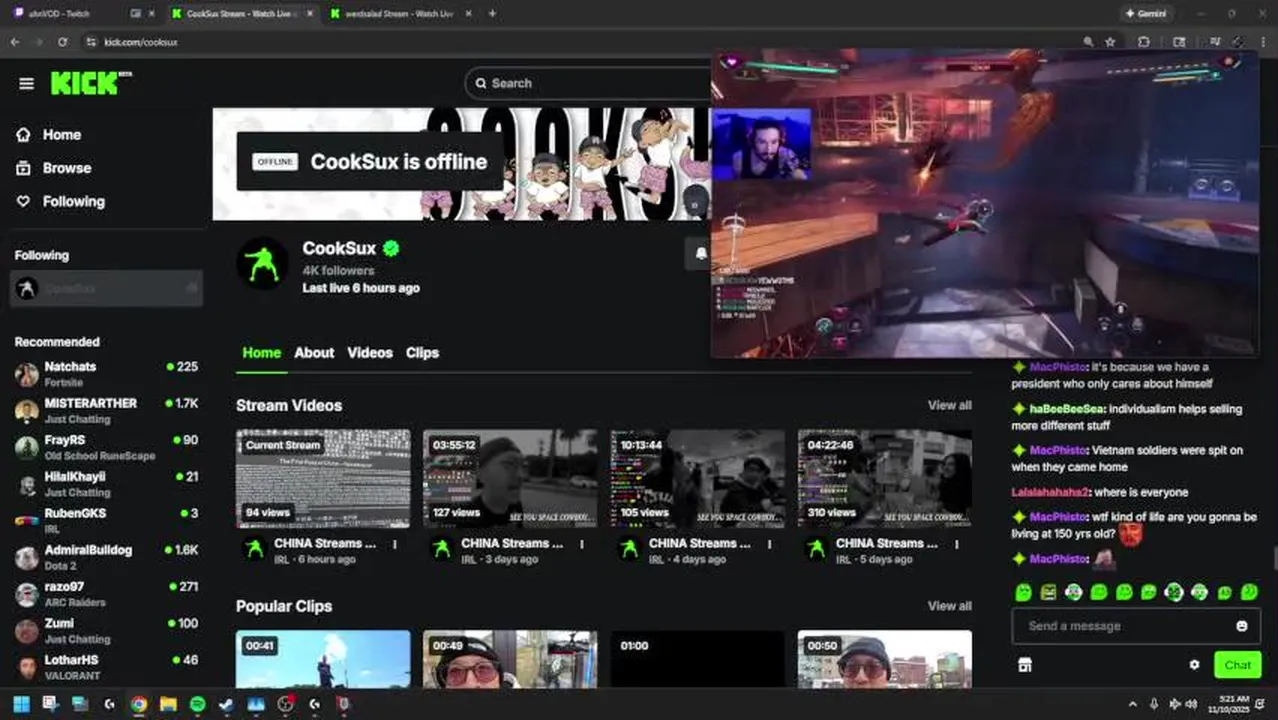The image size is (1278, 720).
Task: Open File Explorer from the taskbar
Action: click(x=168, y=704)
